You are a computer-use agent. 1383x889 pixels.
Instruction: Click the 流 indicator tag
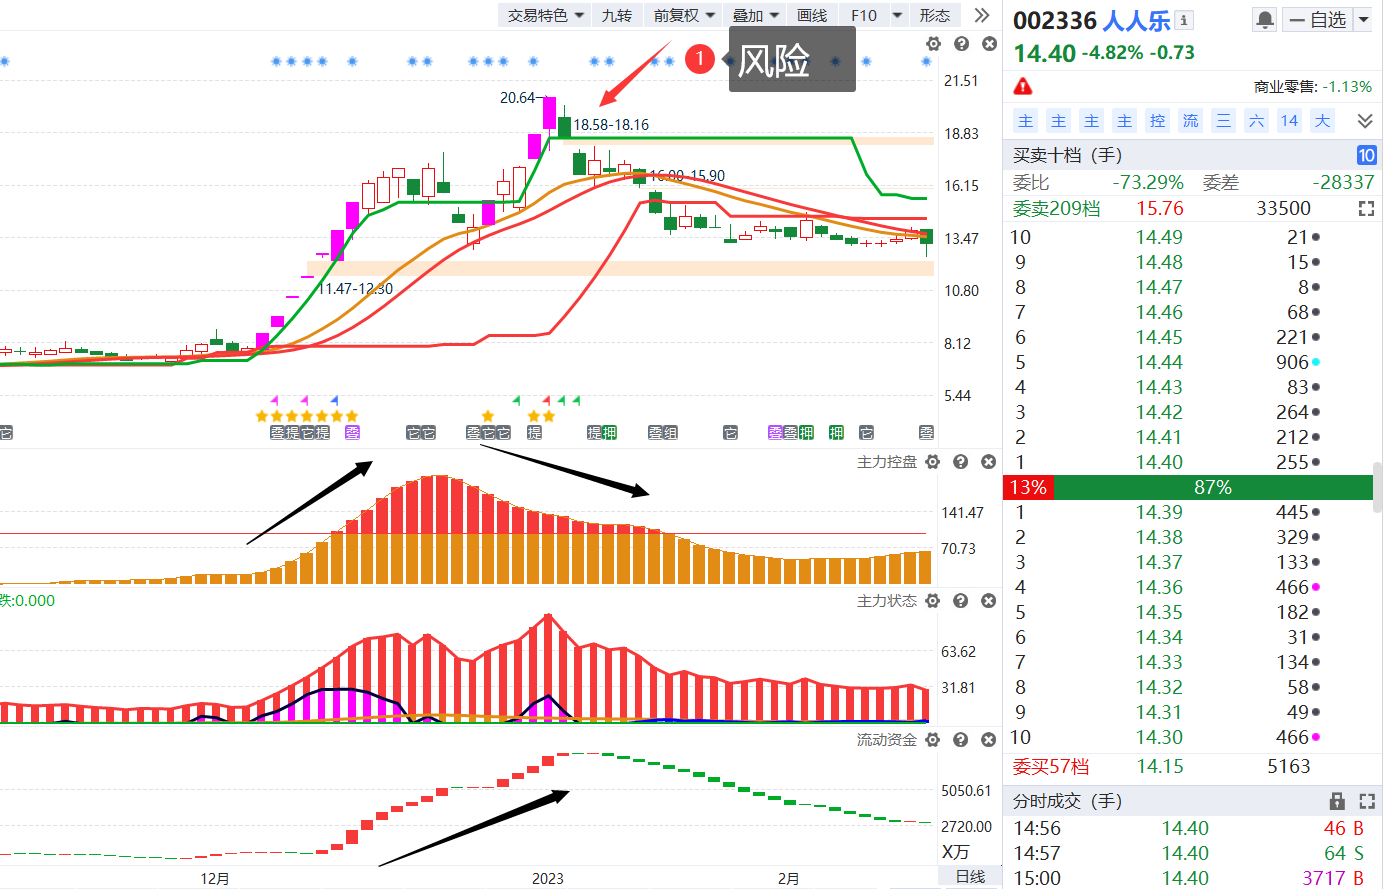click(x=1191, y=121)
